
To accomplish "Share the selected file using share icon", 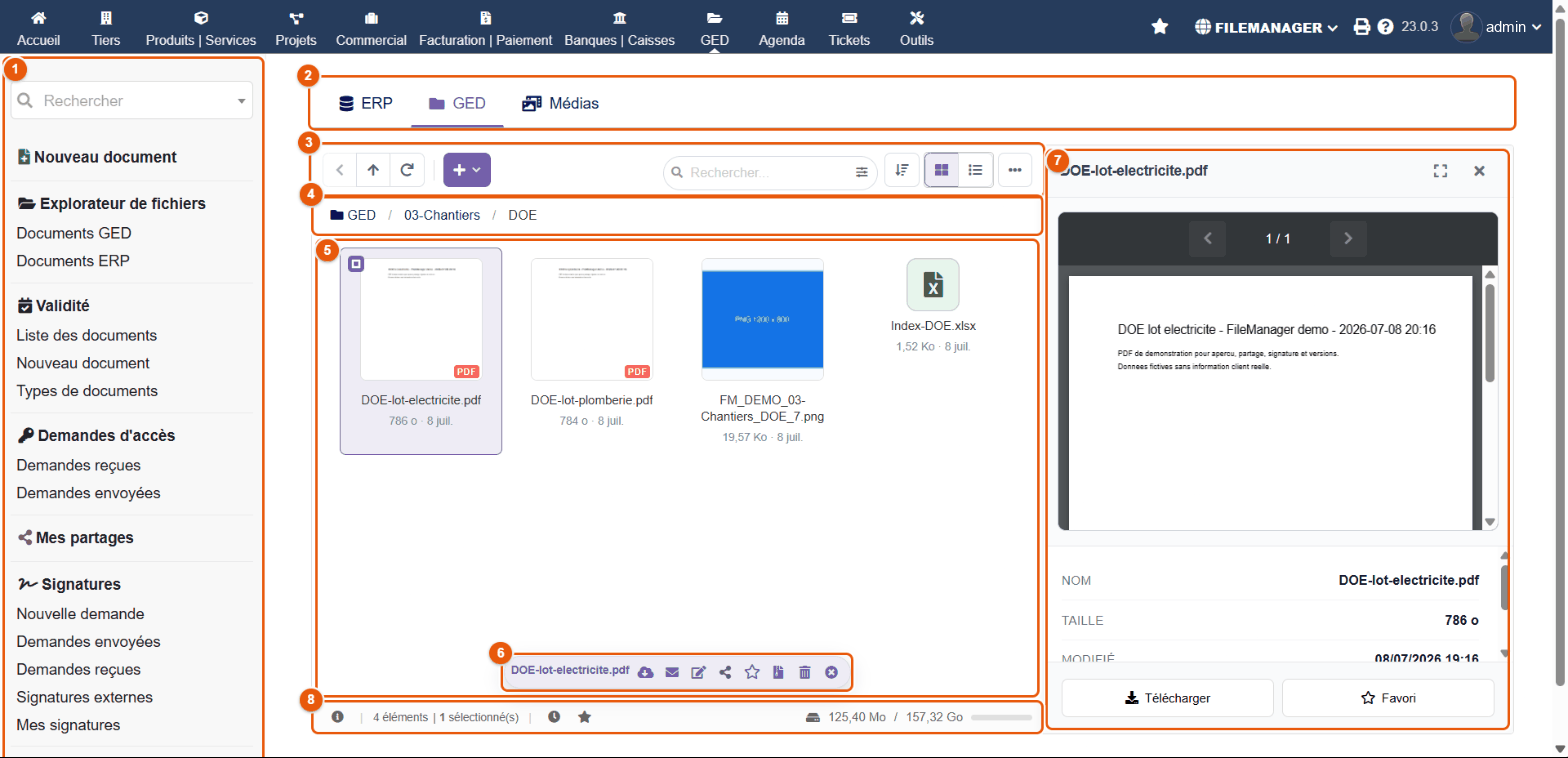I will click(x=725, y=672).
